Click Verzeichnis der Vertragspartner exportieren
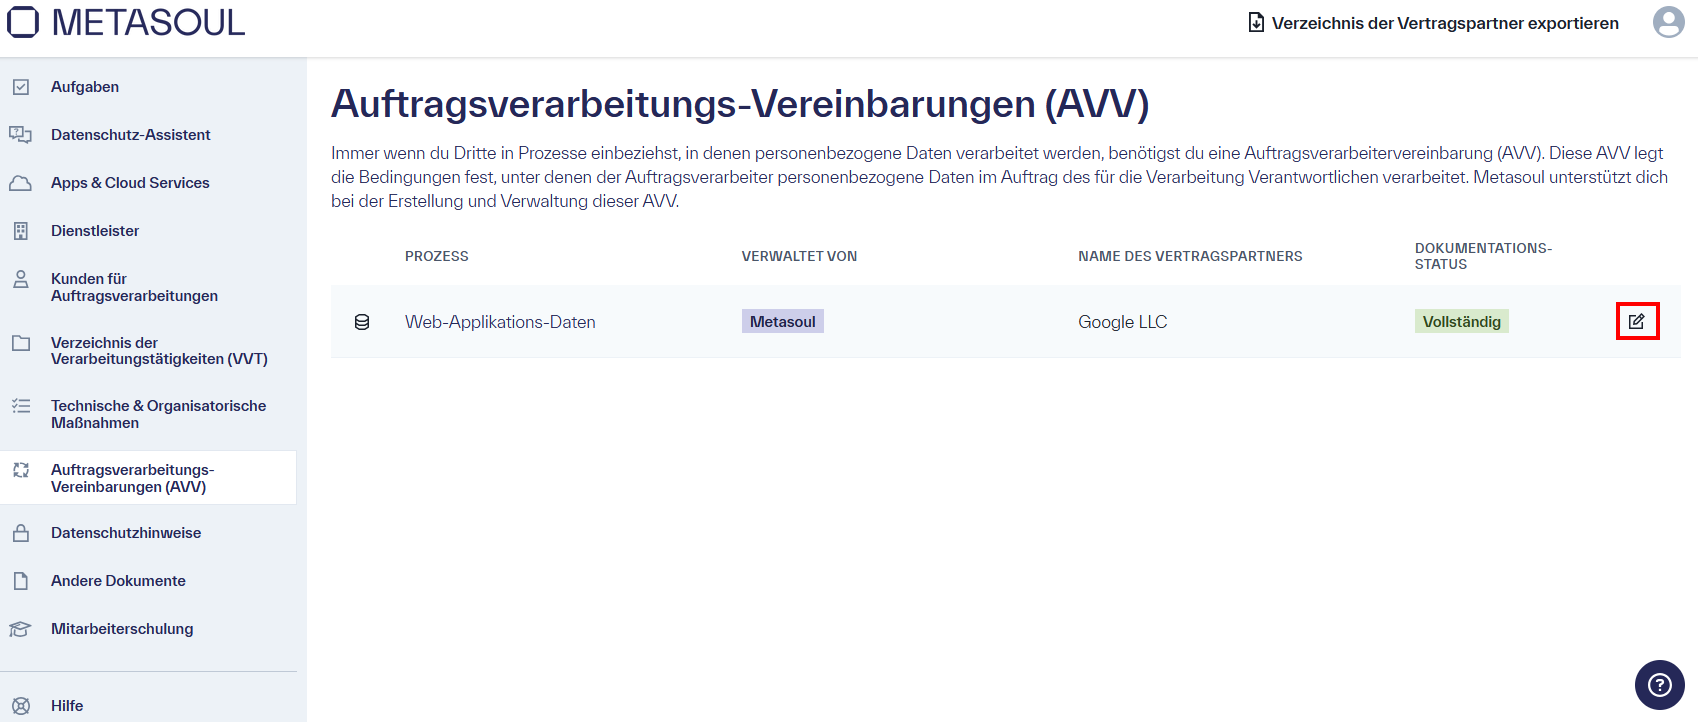Viewport: 1698px width, 722px height. point(1445,23)
